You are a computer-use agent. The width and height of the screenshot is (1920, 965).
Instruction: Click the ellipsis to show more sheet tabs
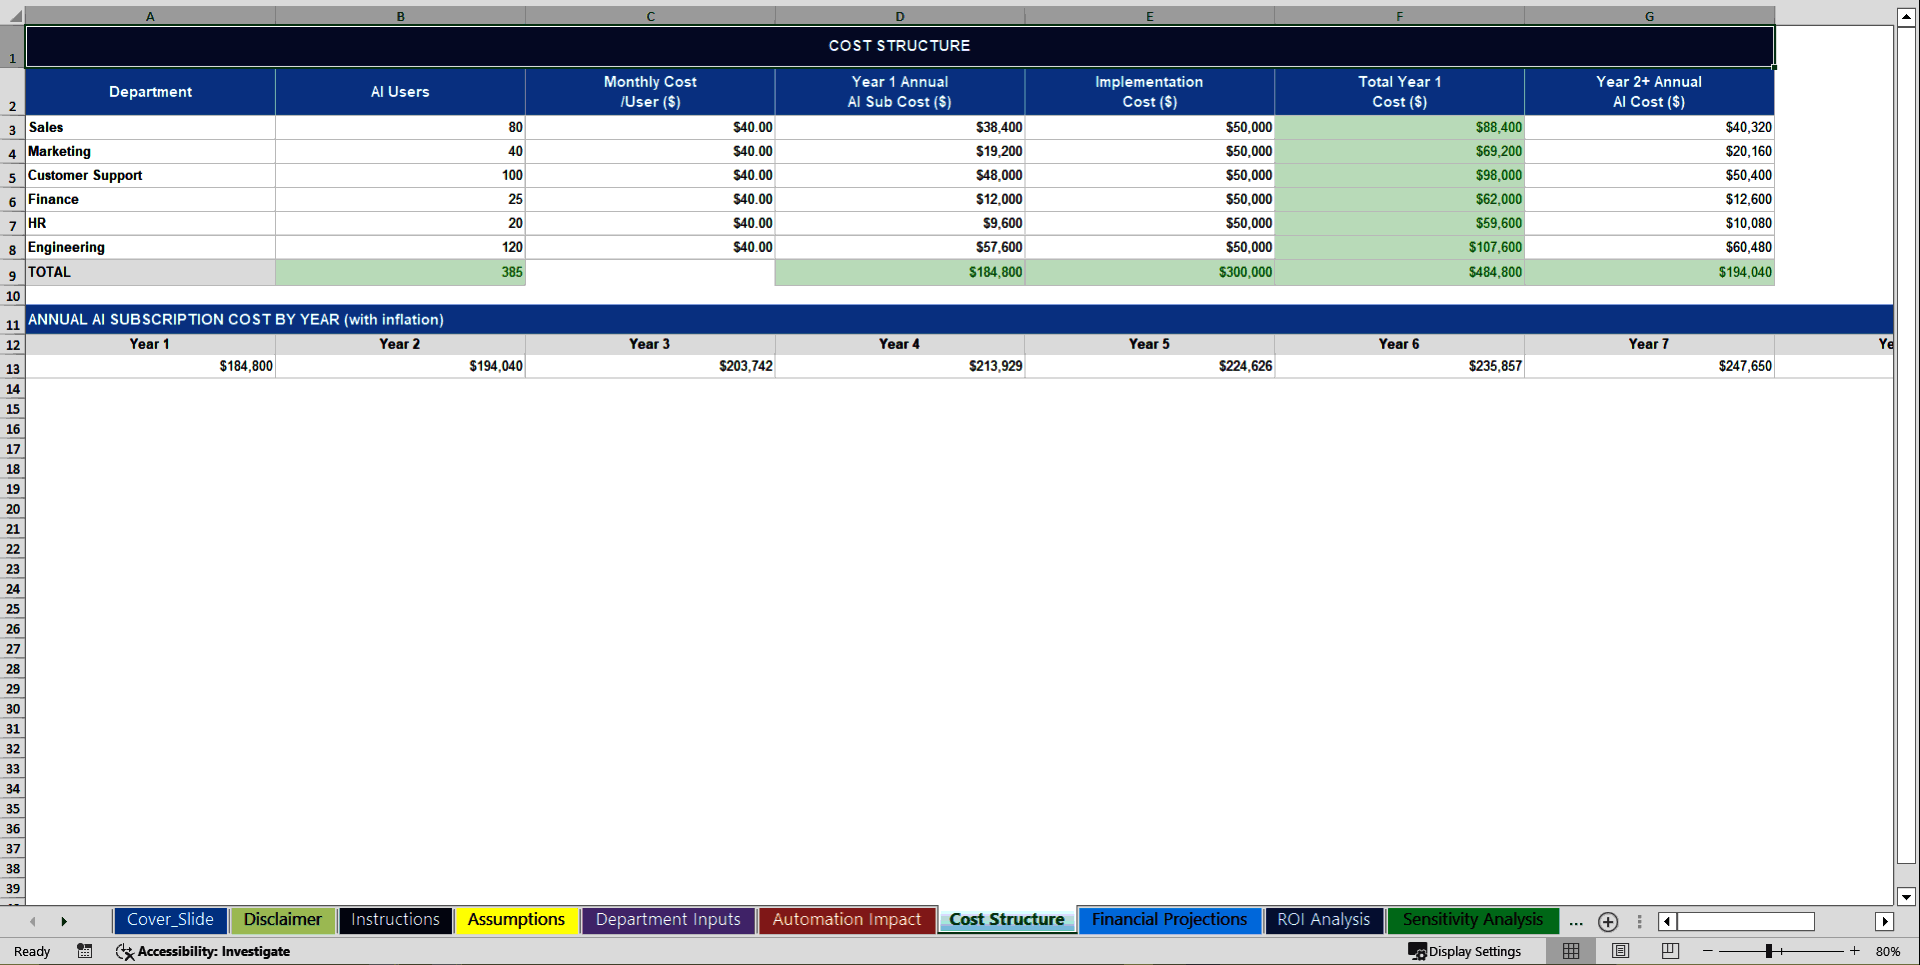(x=1576, y=923)
